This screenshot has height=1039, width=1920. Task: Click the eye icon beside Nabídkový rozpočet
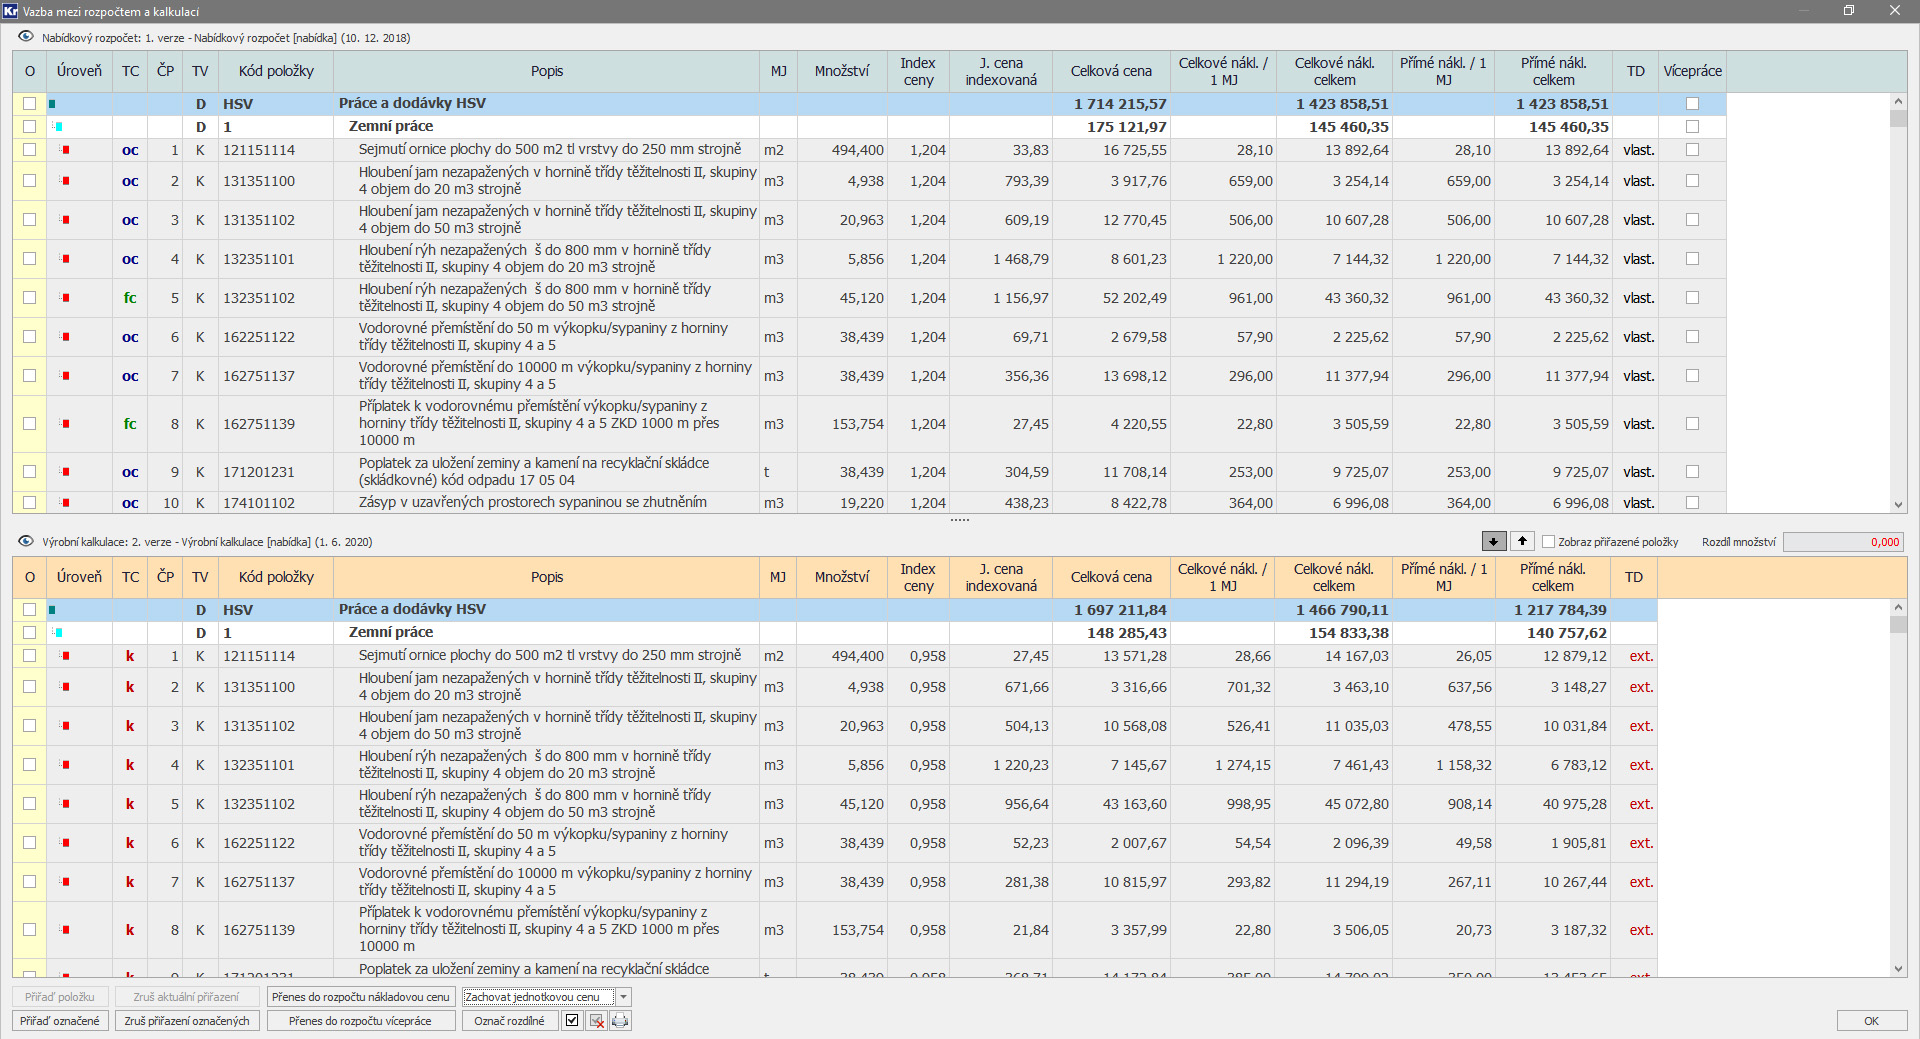pos(26,37)
